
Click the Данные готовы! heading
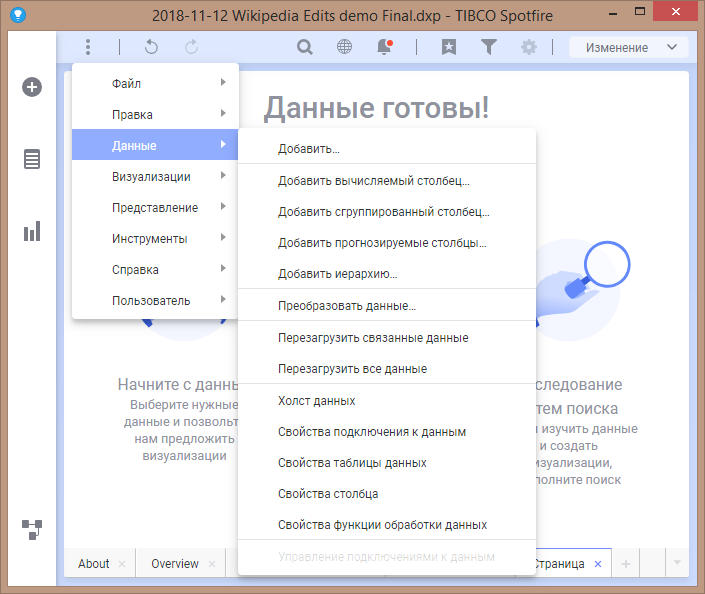[376, 108]
